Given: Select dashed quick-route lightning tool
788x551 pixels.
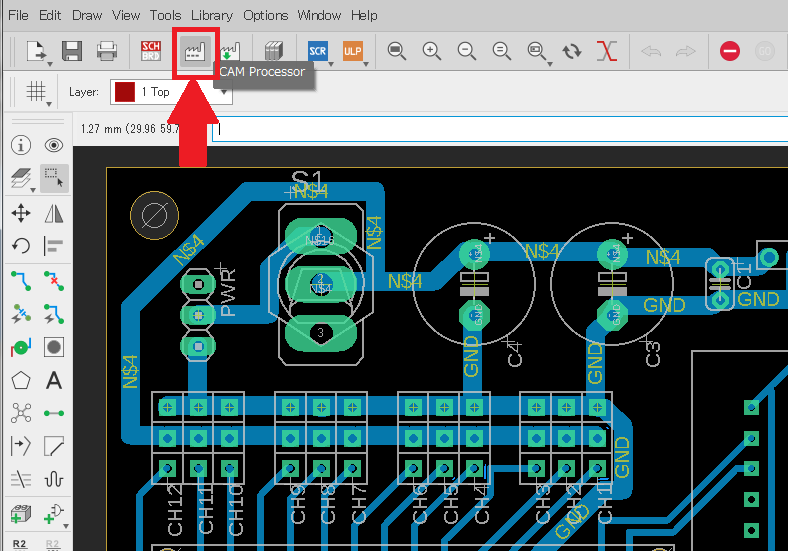Looking at the screenshot, I should click(x=21, y=313).
